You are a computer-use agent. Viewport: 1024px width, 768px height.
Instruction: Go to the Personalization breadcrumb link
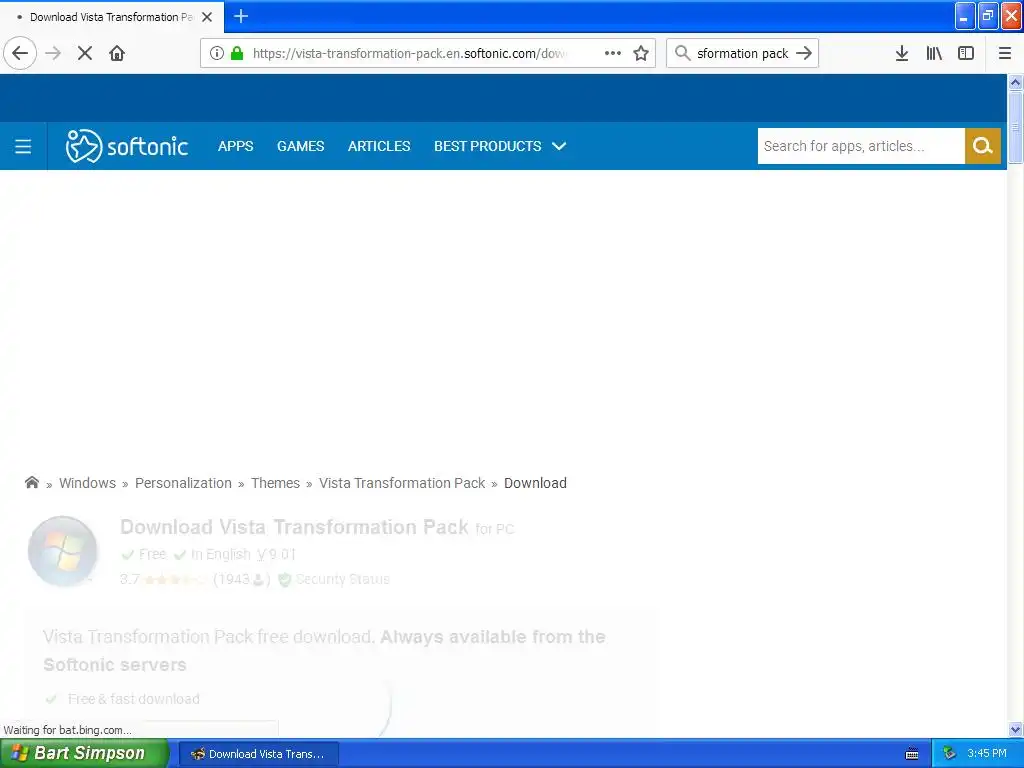point(183,483)
